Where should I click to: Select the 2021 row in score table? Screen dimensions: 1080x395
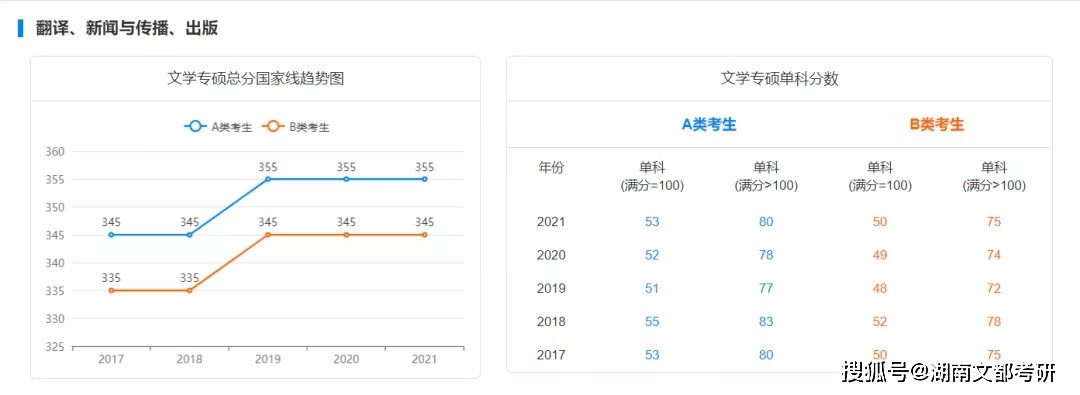(x=780, y=222)
